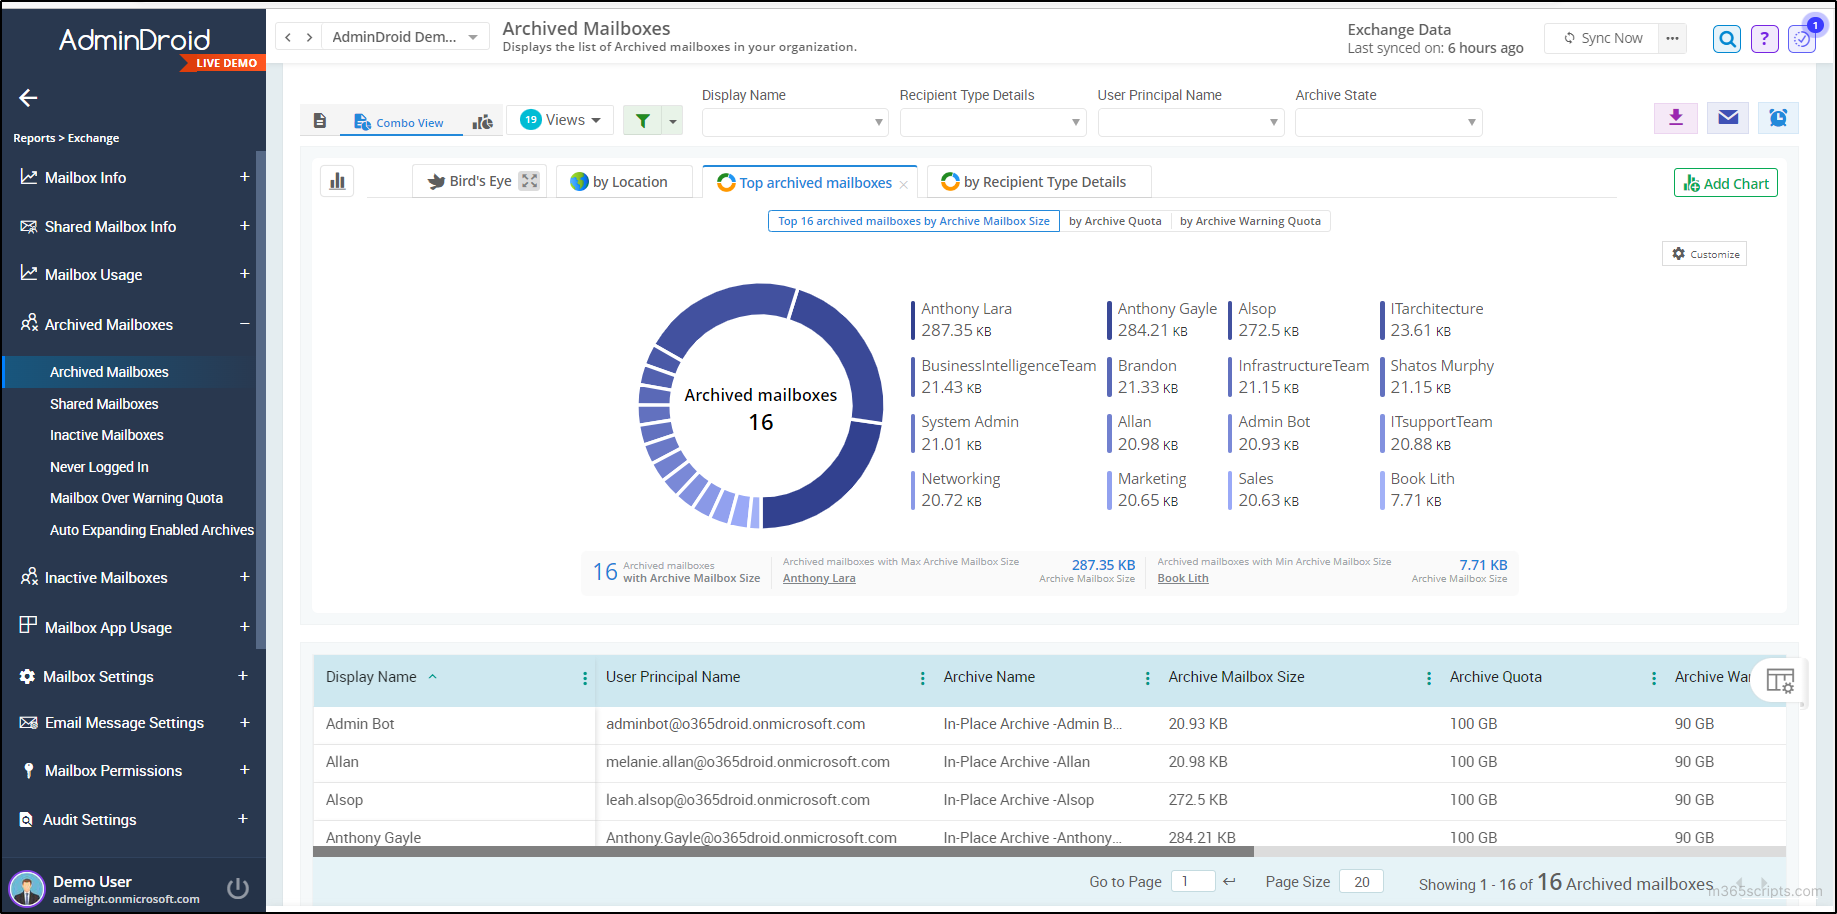Click the Go to Page input field
The image size is (1837, 914).
tap(1192, 881)
